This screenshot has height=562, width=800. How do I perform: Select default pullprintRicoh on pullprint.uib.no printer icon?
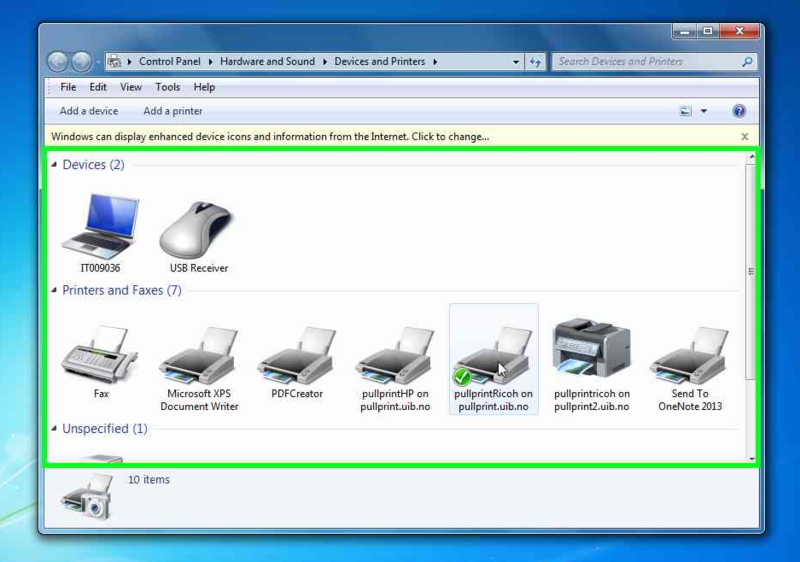coord(493,355)
